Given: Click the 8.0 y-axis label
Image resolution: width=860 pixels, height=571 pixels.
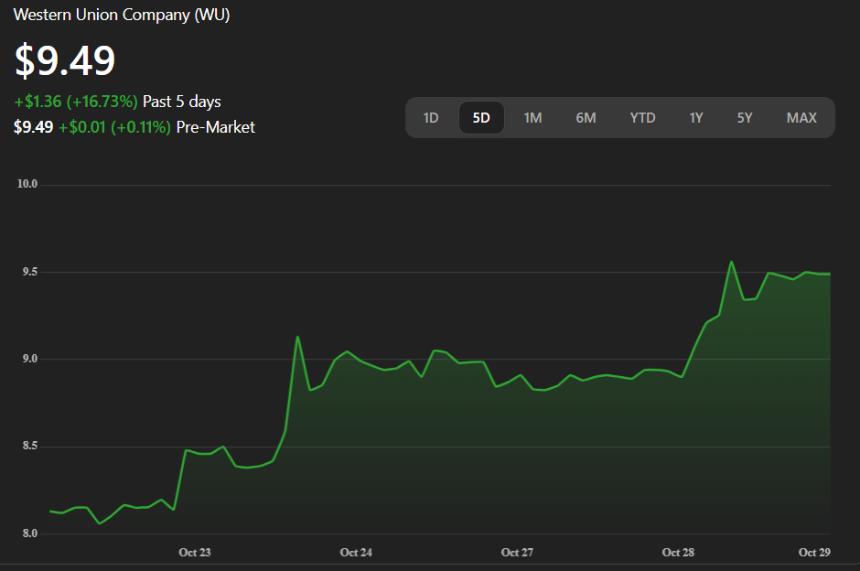Looking at the screenshot, I should [x=27, y=533].
